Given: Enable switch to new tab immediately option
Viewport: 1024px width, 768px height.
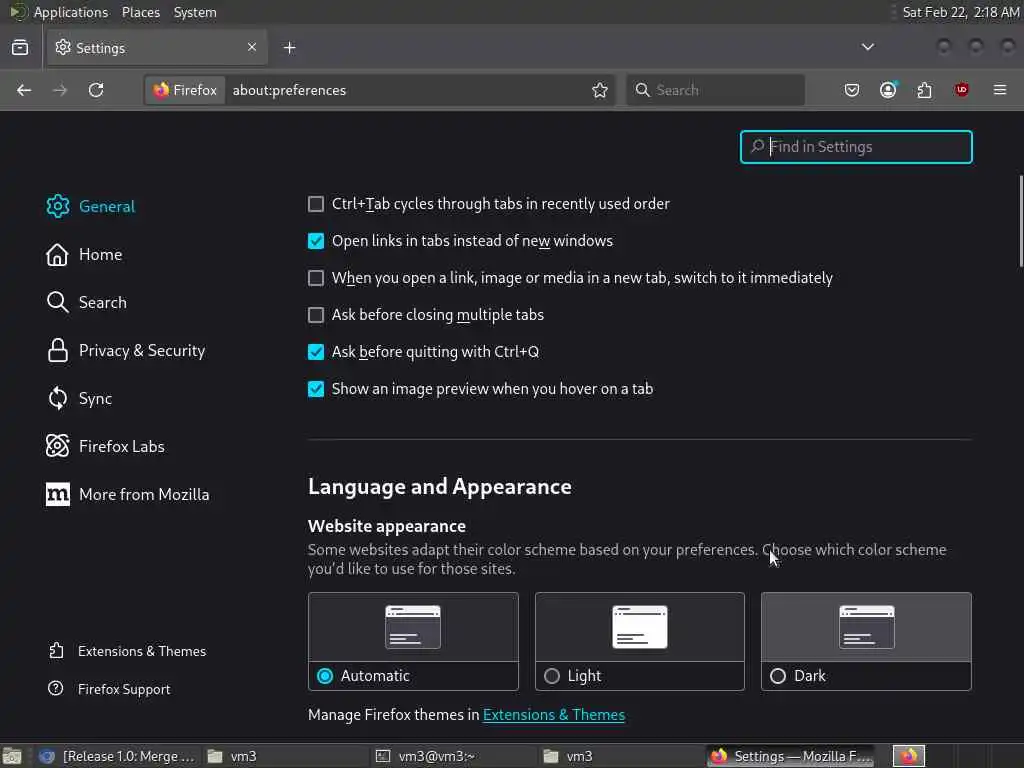Looking at the screenshot, I should click(x=315, y=278).
